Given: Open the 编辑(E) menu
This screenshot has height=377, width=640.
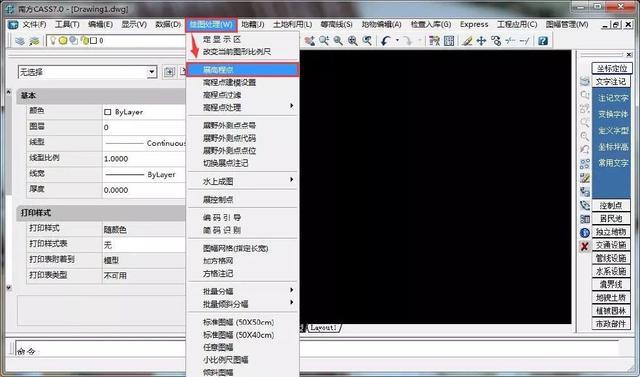Looking at the screenshot, I should click(x=100, y=24).
